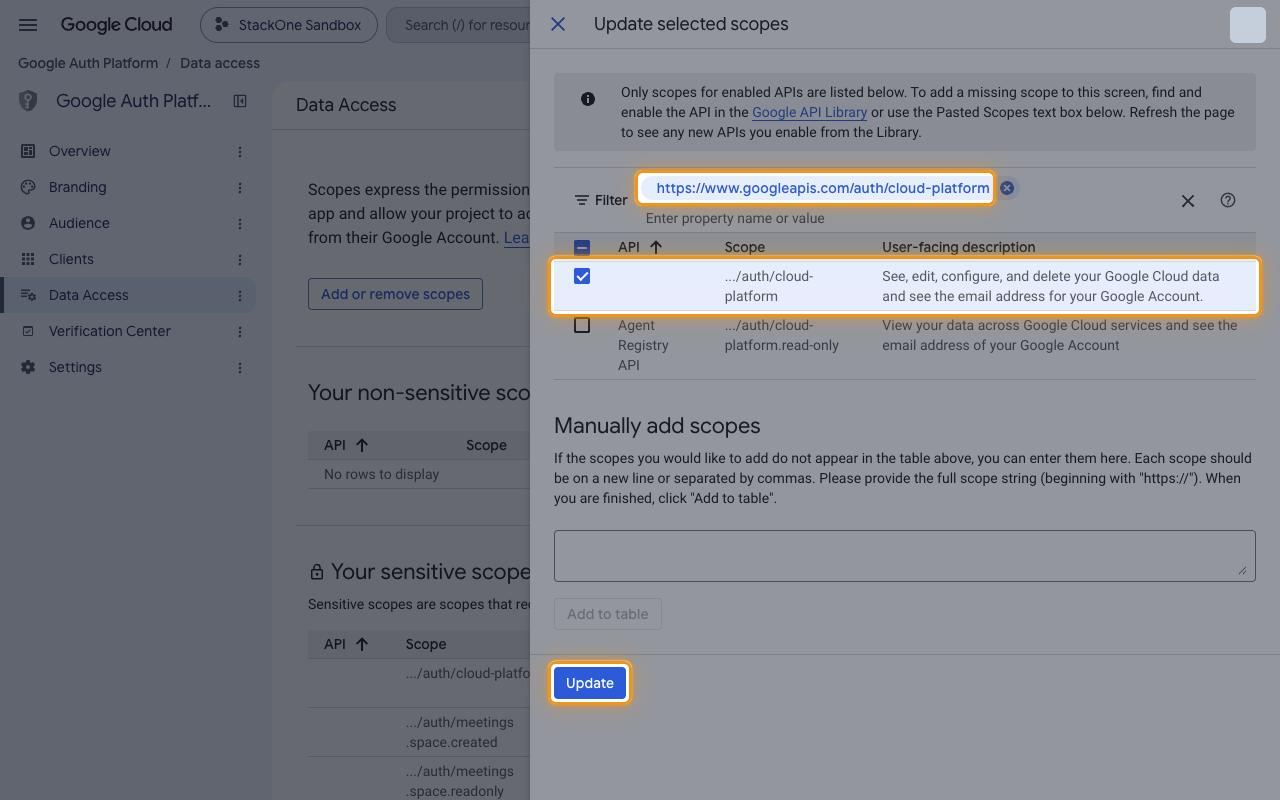Sort by API column arrow in scopes panel
The width and height of the screenshot is (1280, 800).
pos(656,247)
